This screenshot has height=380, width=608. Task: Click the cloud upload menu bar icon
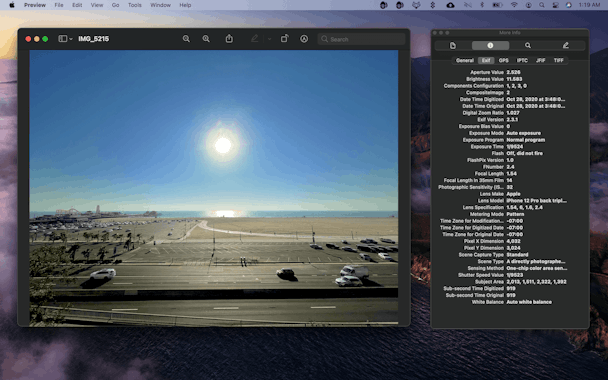[x=450, y=5]
